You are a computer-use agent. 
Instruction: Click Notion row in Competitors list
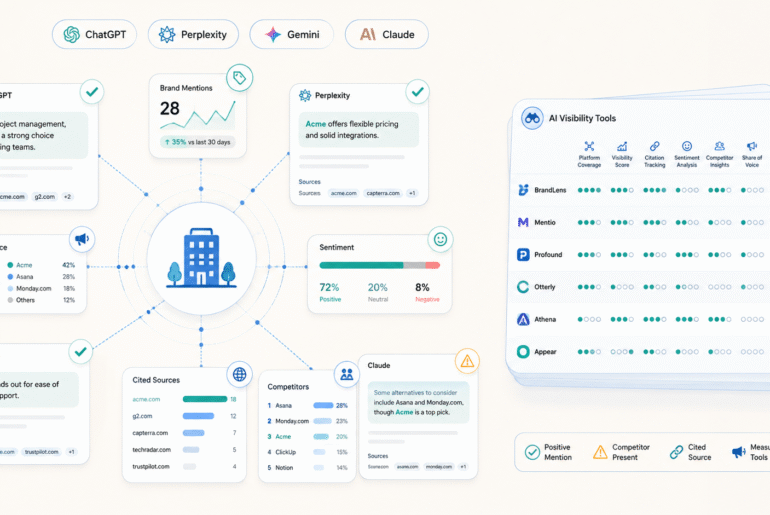(x=307, y=468)
